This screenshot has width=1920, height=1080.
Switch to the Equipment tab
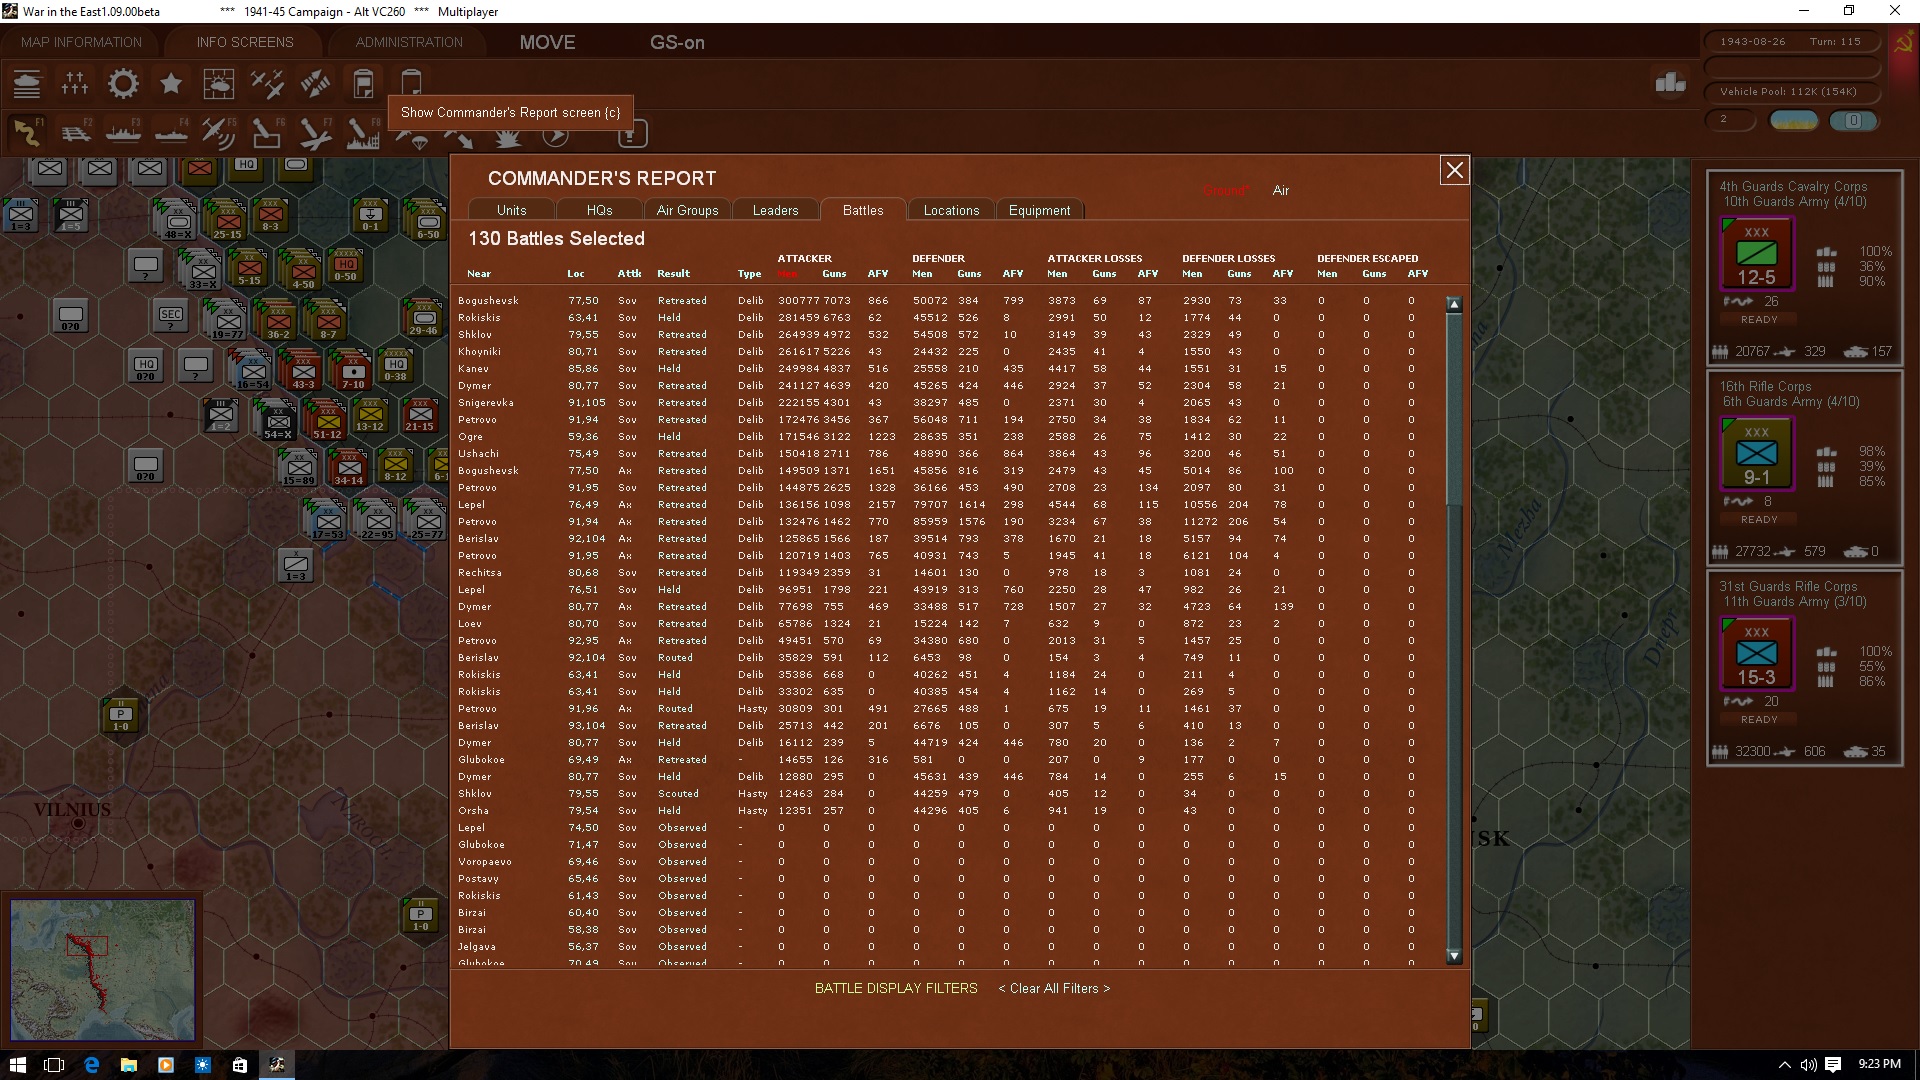coord(1039,210)
